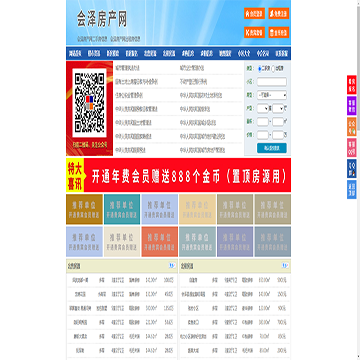Focus the minimum 面积 input field

click(263, 122)
